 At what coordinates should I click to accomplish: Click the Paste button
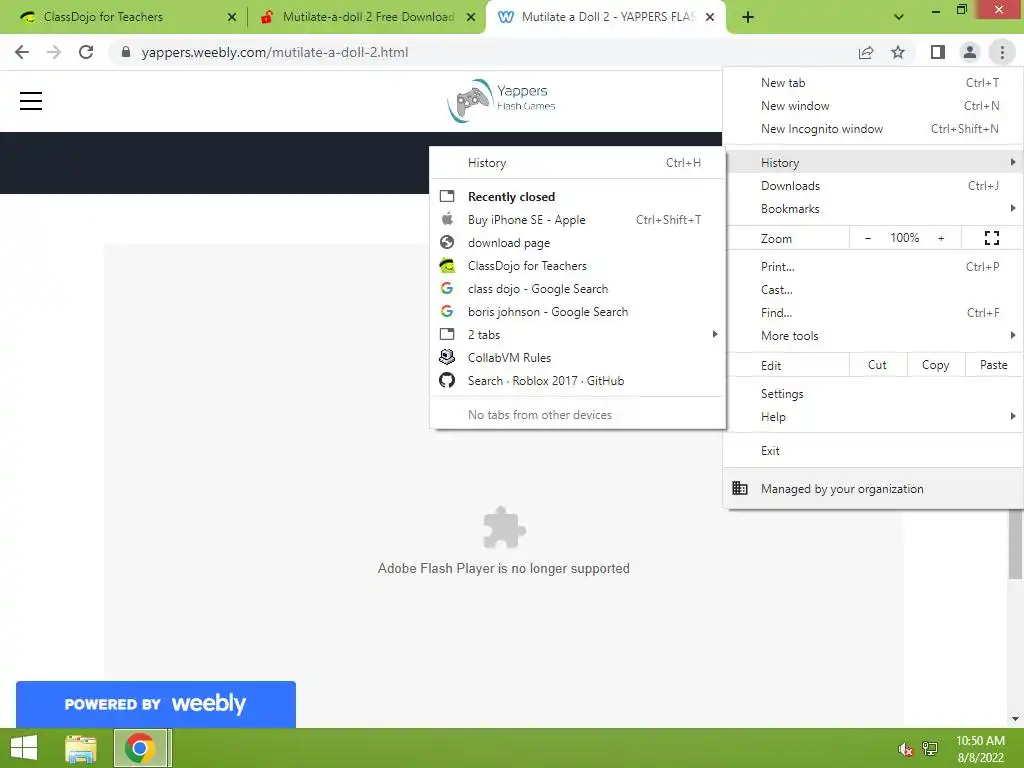pyautogui.click(x=994, y=365)
